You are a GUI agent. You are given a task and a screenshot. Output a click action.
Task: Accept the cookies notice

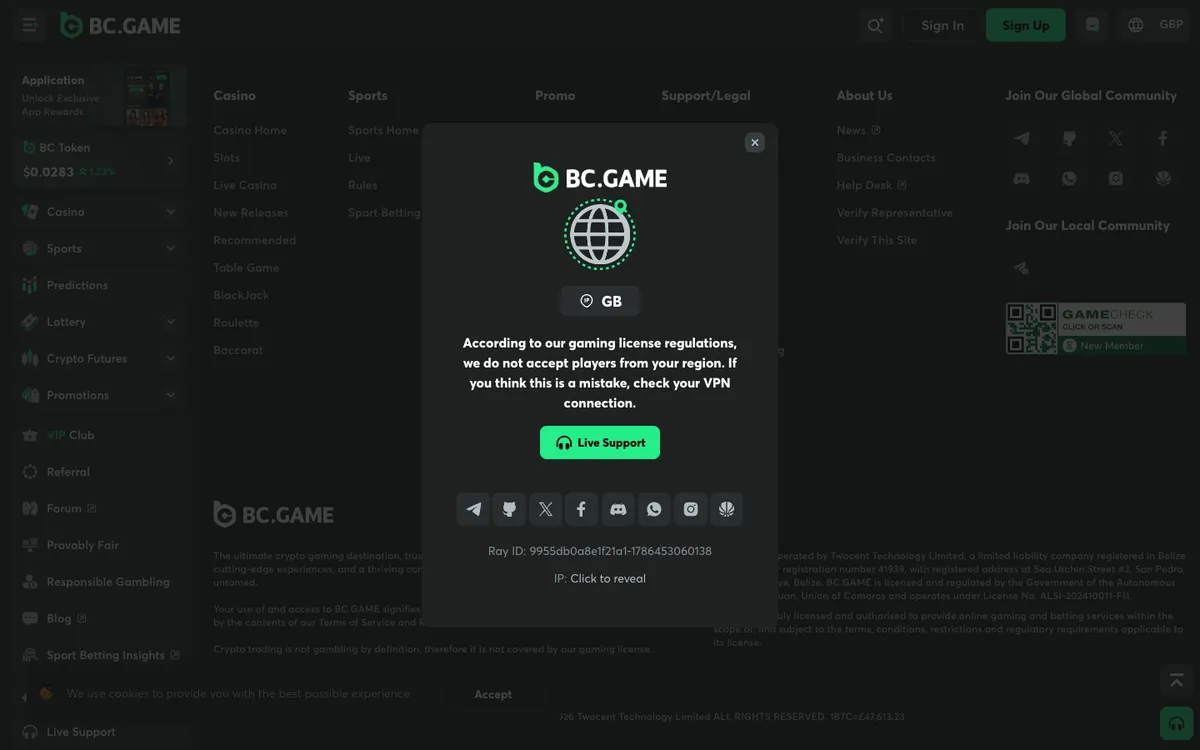(x=493, y=694)
